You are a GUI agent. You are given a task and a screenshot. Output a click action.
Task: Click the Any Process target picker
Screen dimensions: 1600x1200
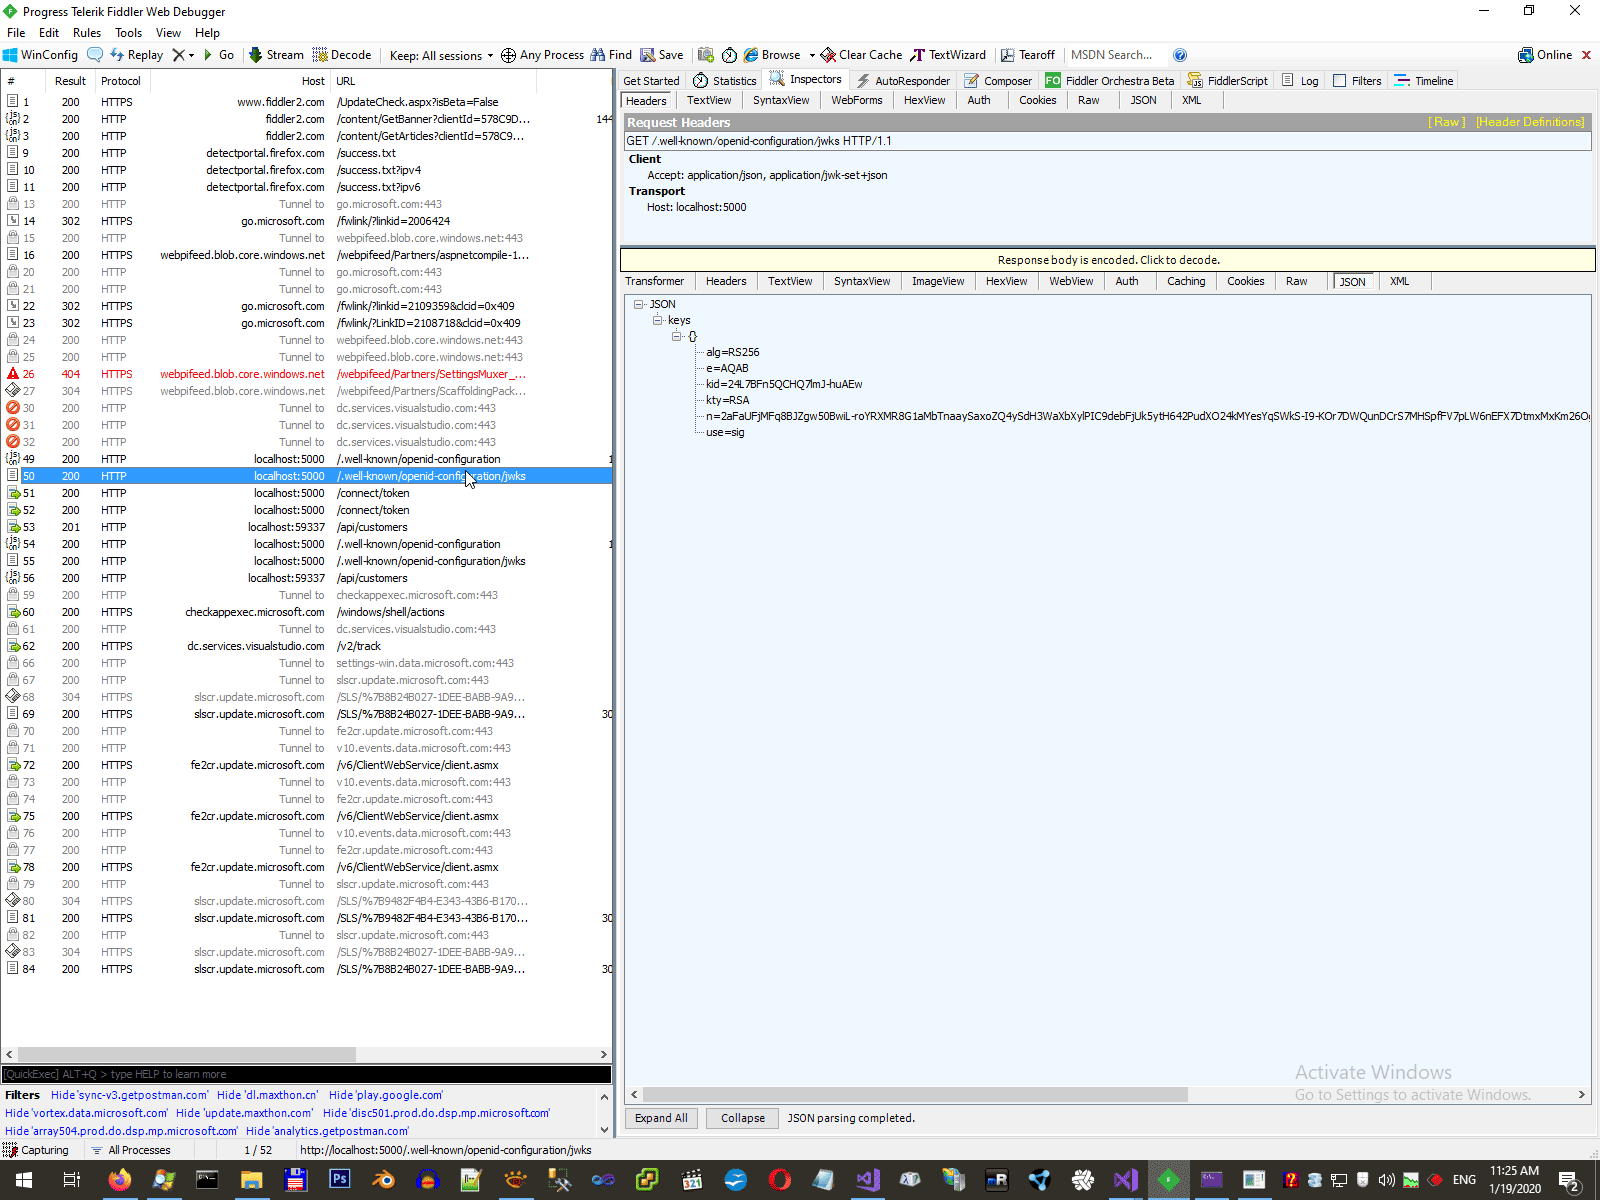pos(542,55)
